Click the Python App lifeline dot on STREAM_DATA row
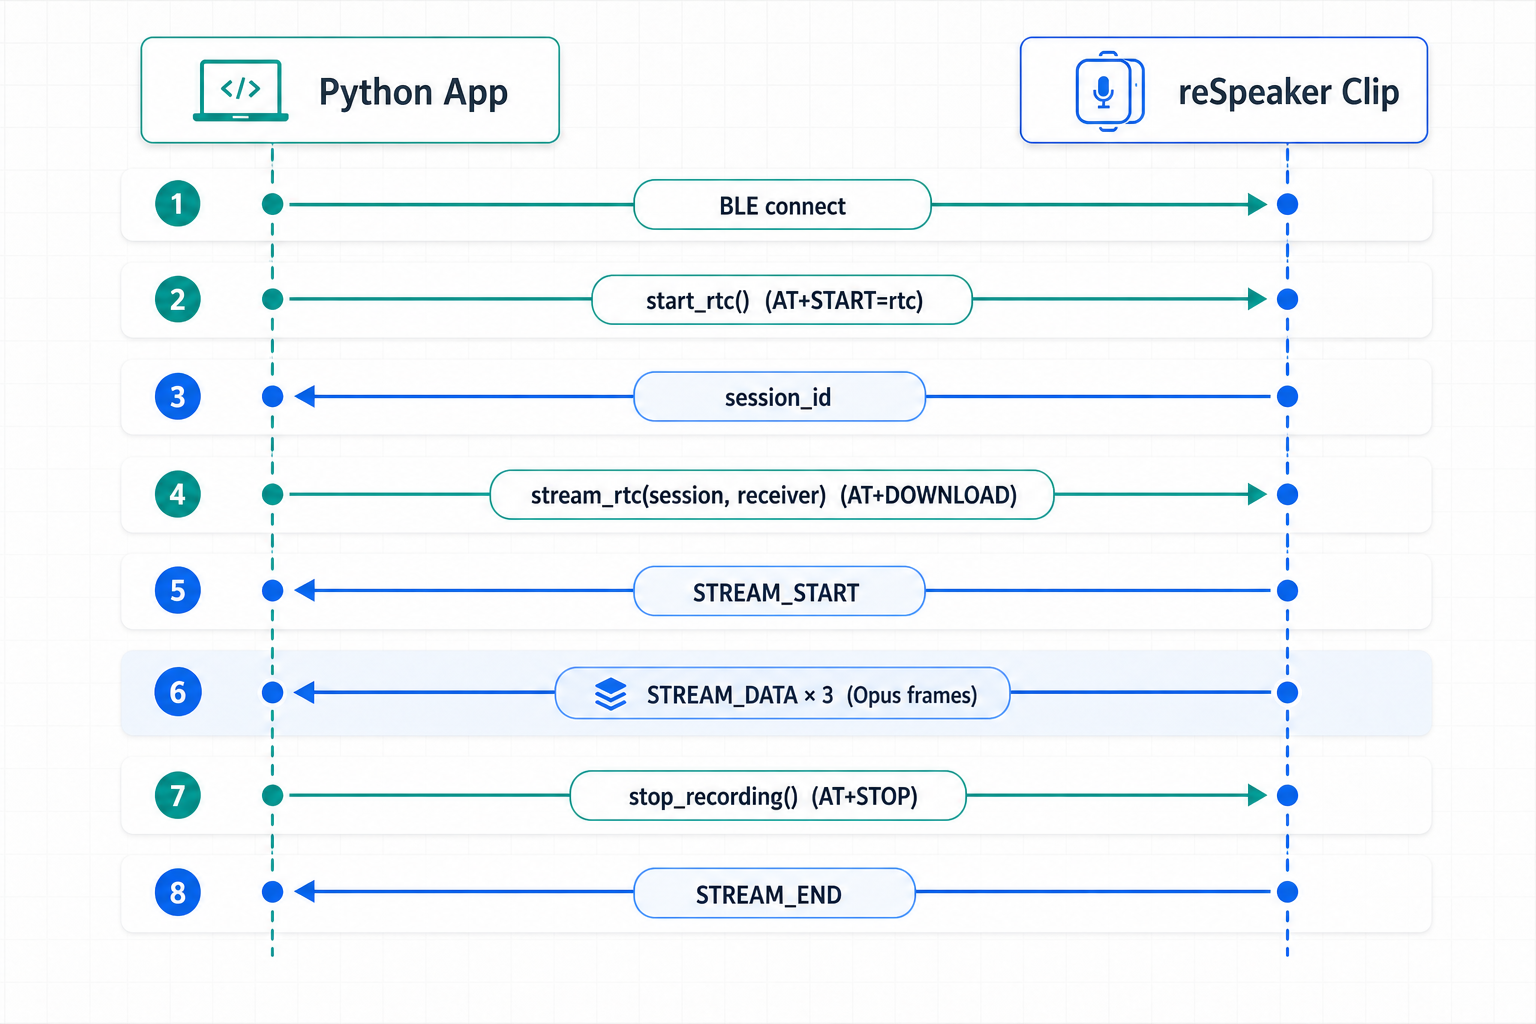 click(272, 692)
